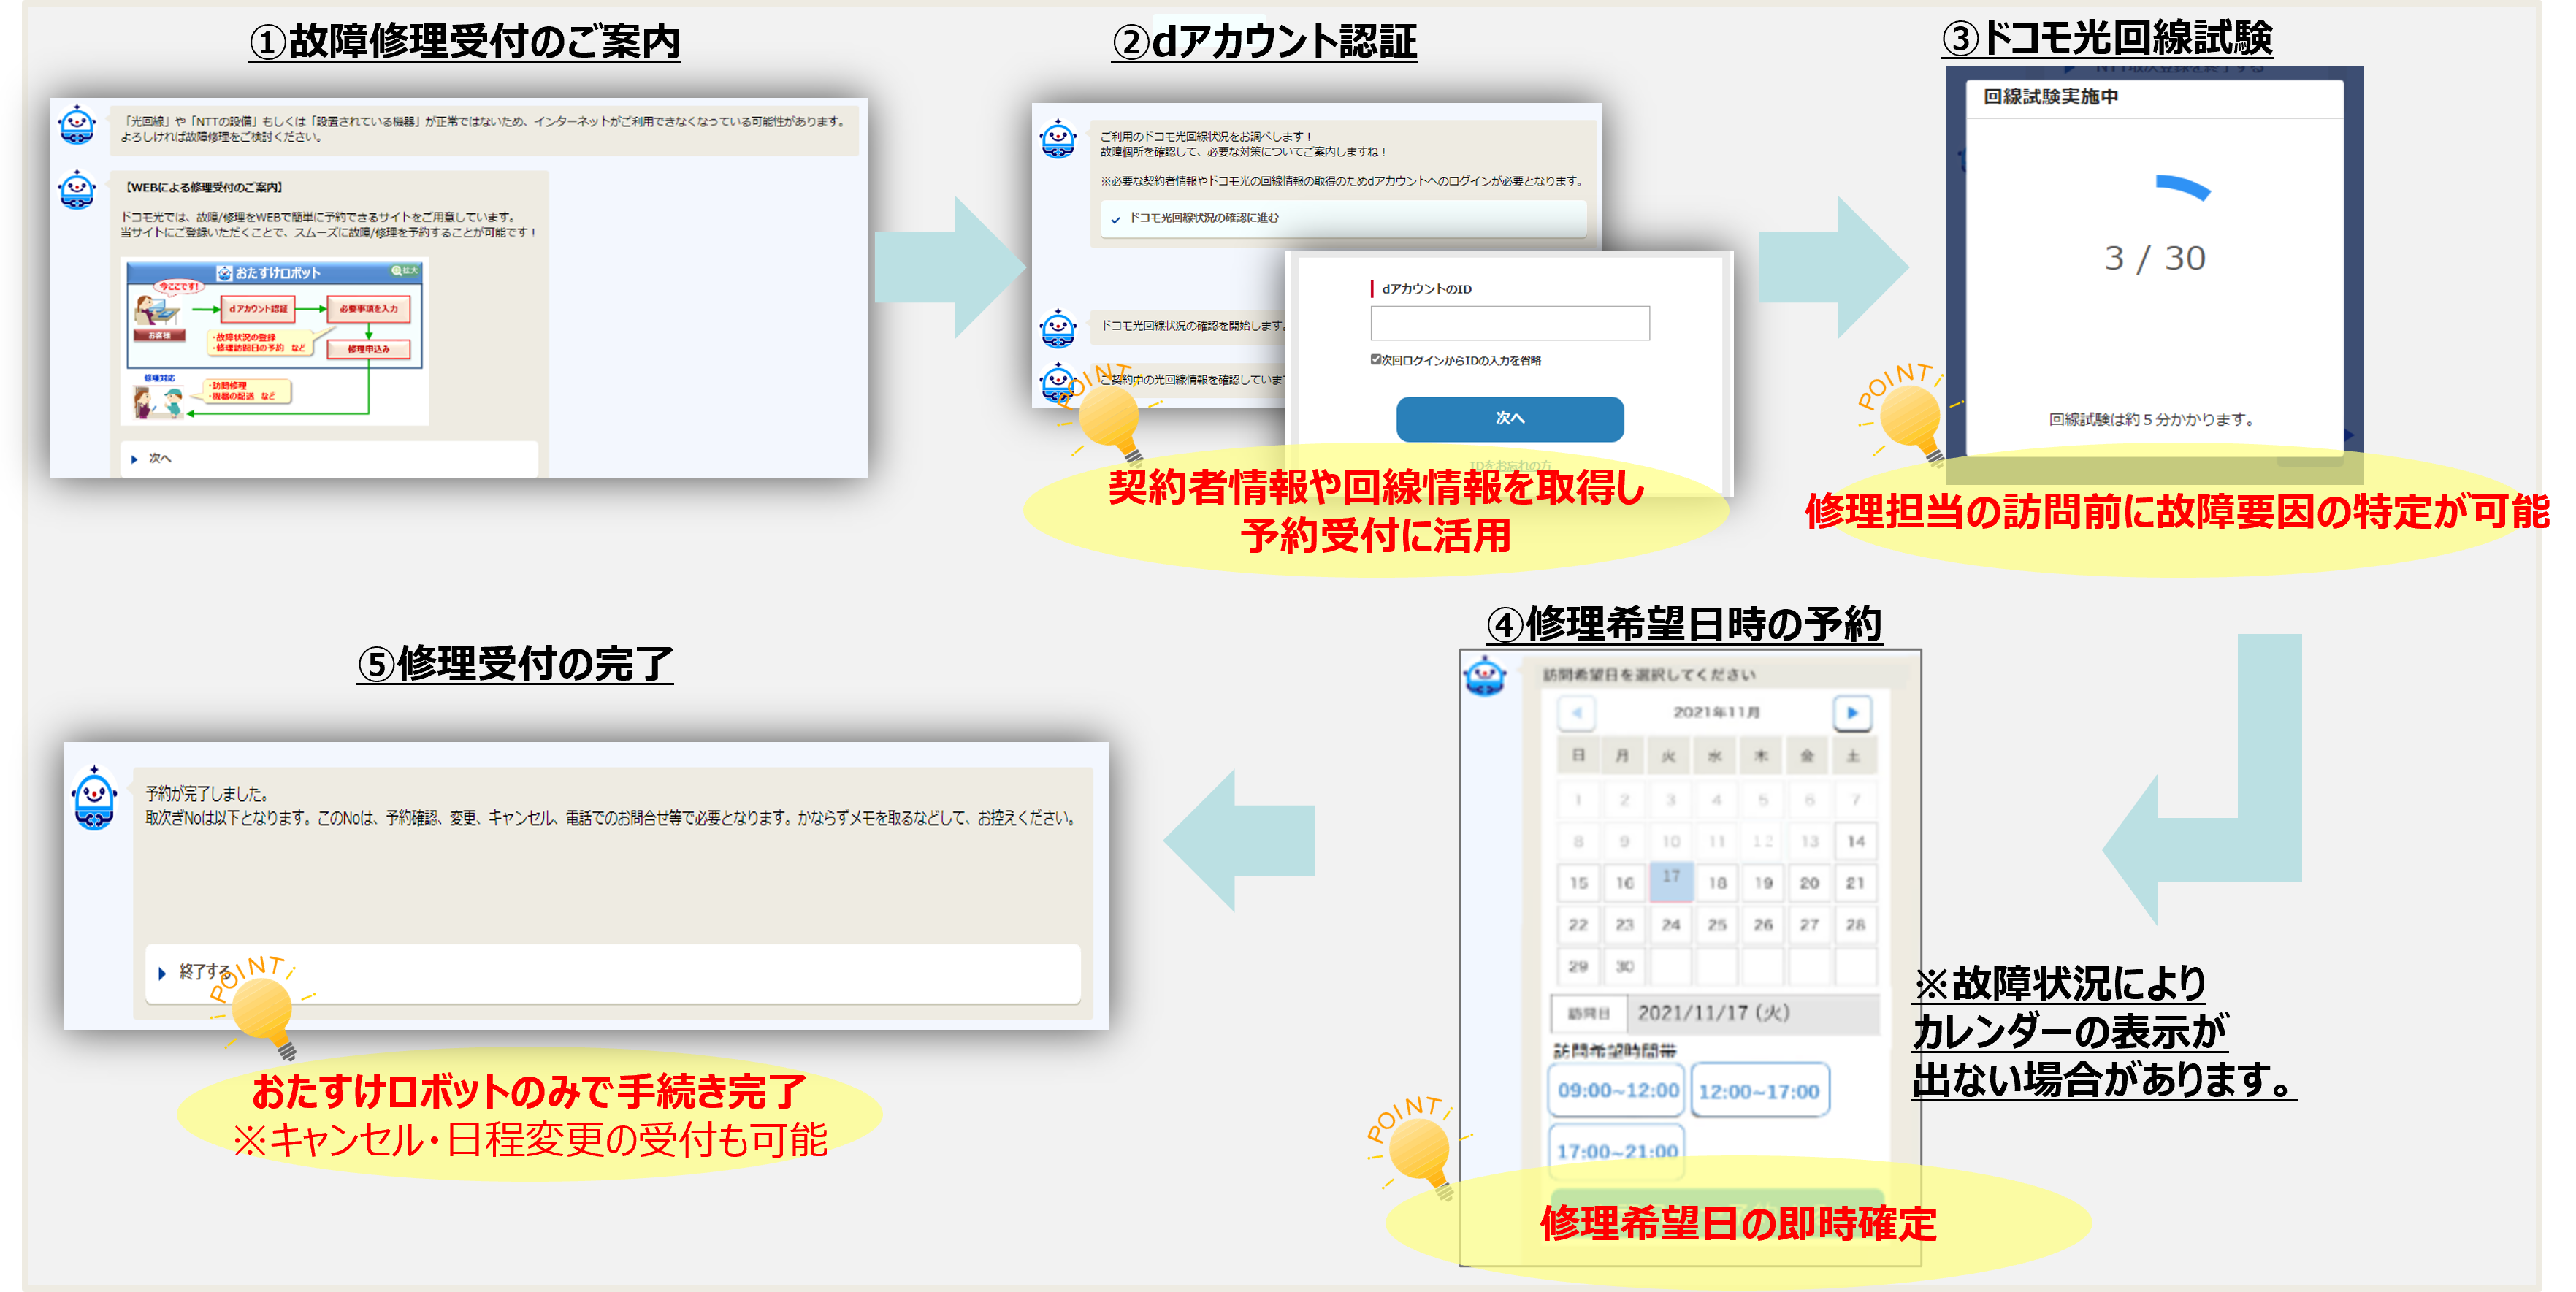Click the robot avatar beside 予約が完了しました
This screenshot has height=1292, width=2576.
[x=95, y=799]
